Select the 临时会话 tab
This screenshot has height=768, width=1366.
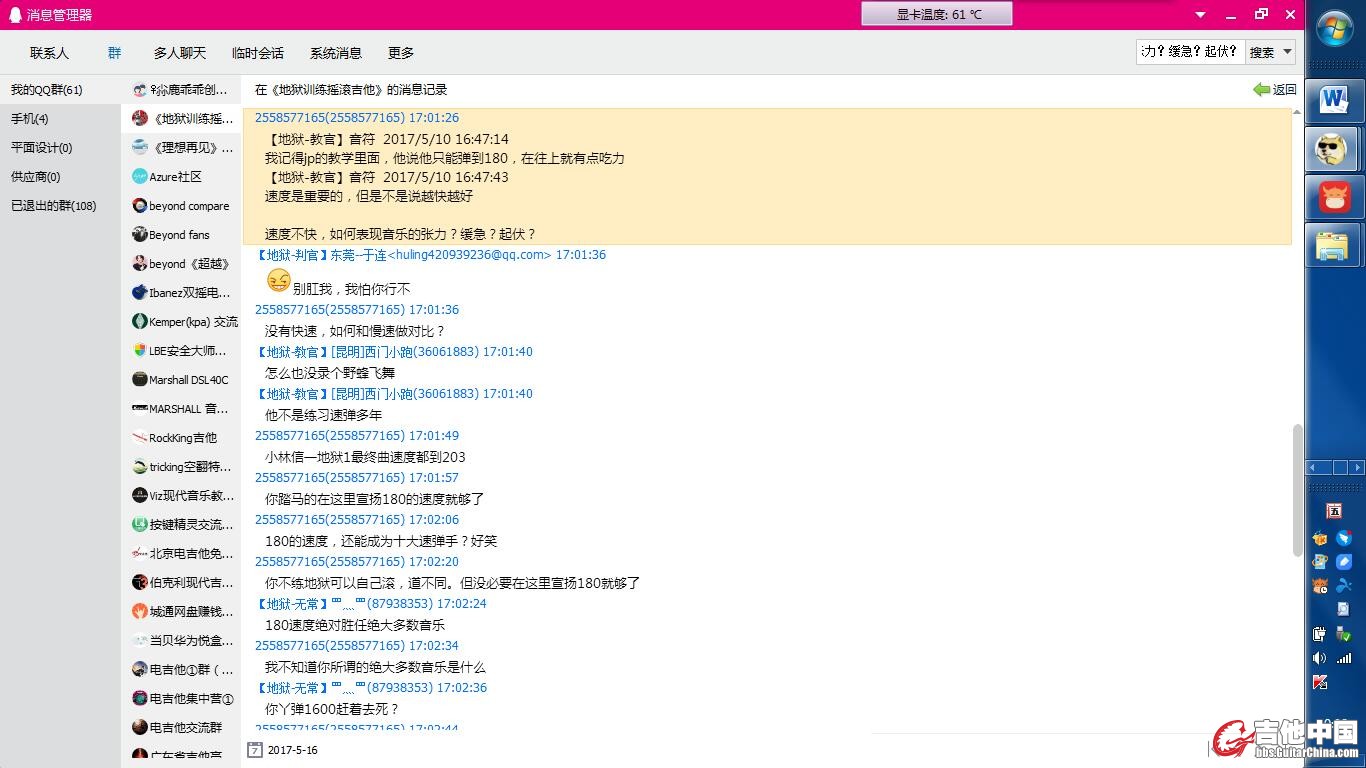click(258, 53)
